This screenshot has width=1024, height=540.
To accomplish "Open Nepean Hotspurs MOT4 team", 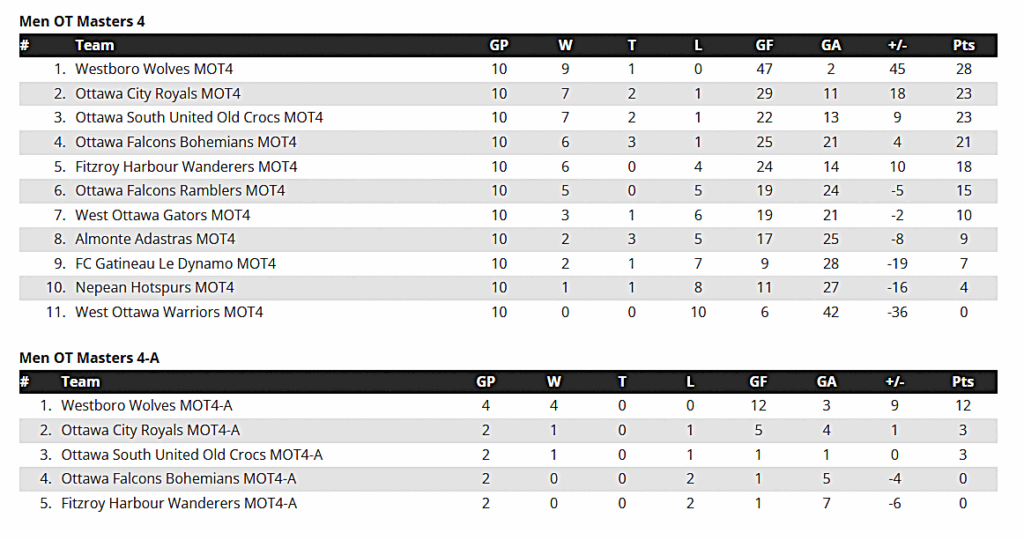I will 155,288.
